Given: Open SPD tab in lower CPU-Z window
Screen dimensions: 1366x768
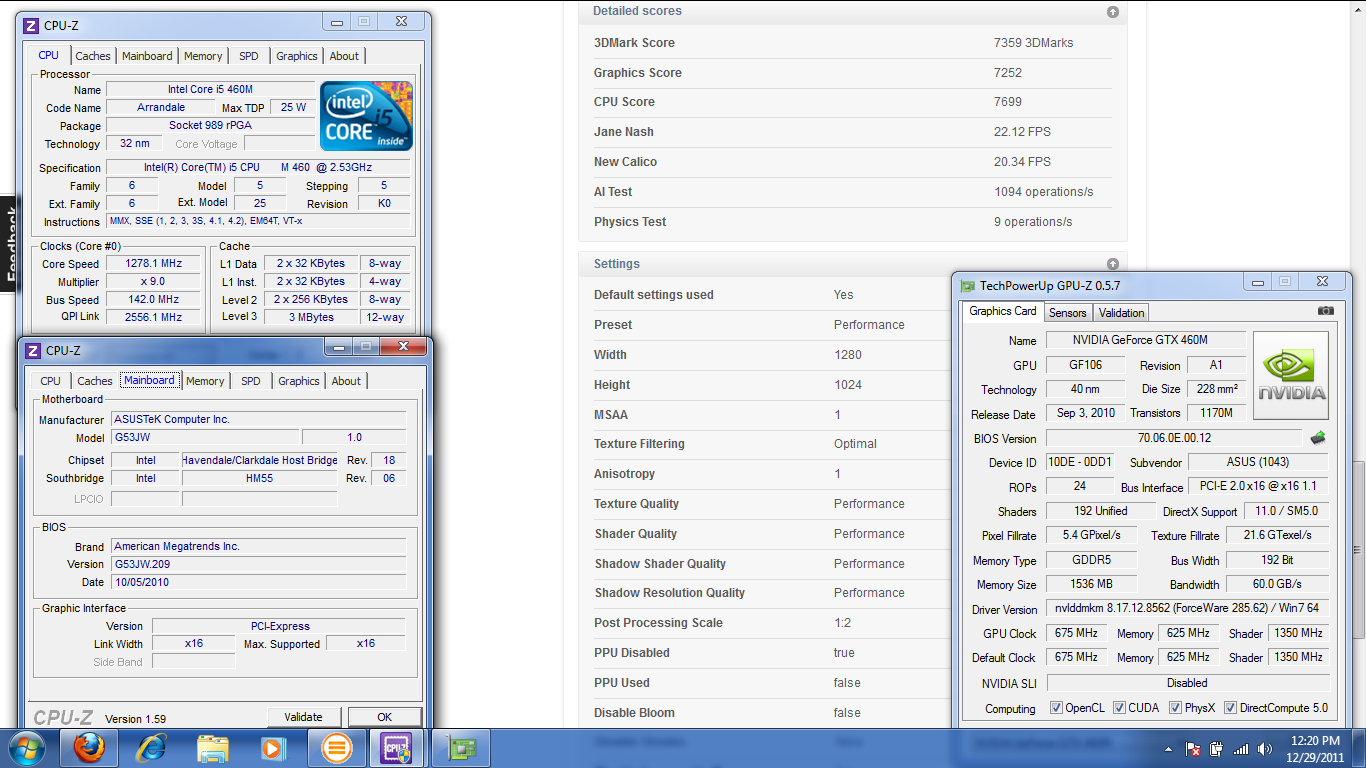Looking at the screenshot, I should (x=251, y=381).
